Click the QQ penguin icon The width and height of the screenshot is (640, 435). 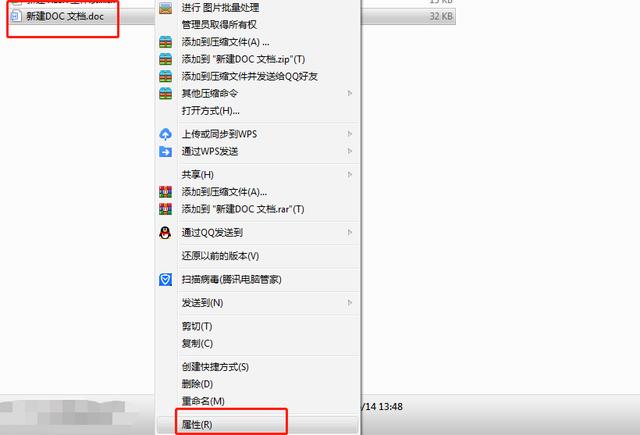165,233
